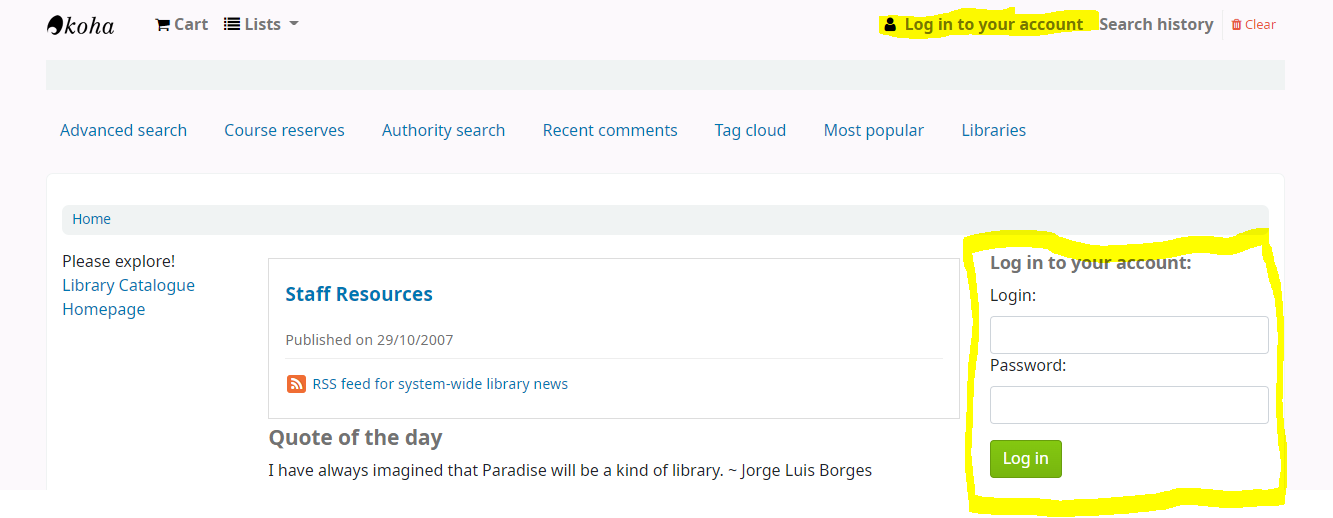Open Authority search
The width and height of the screenshot is (1333, 518).
click(443, 130)
